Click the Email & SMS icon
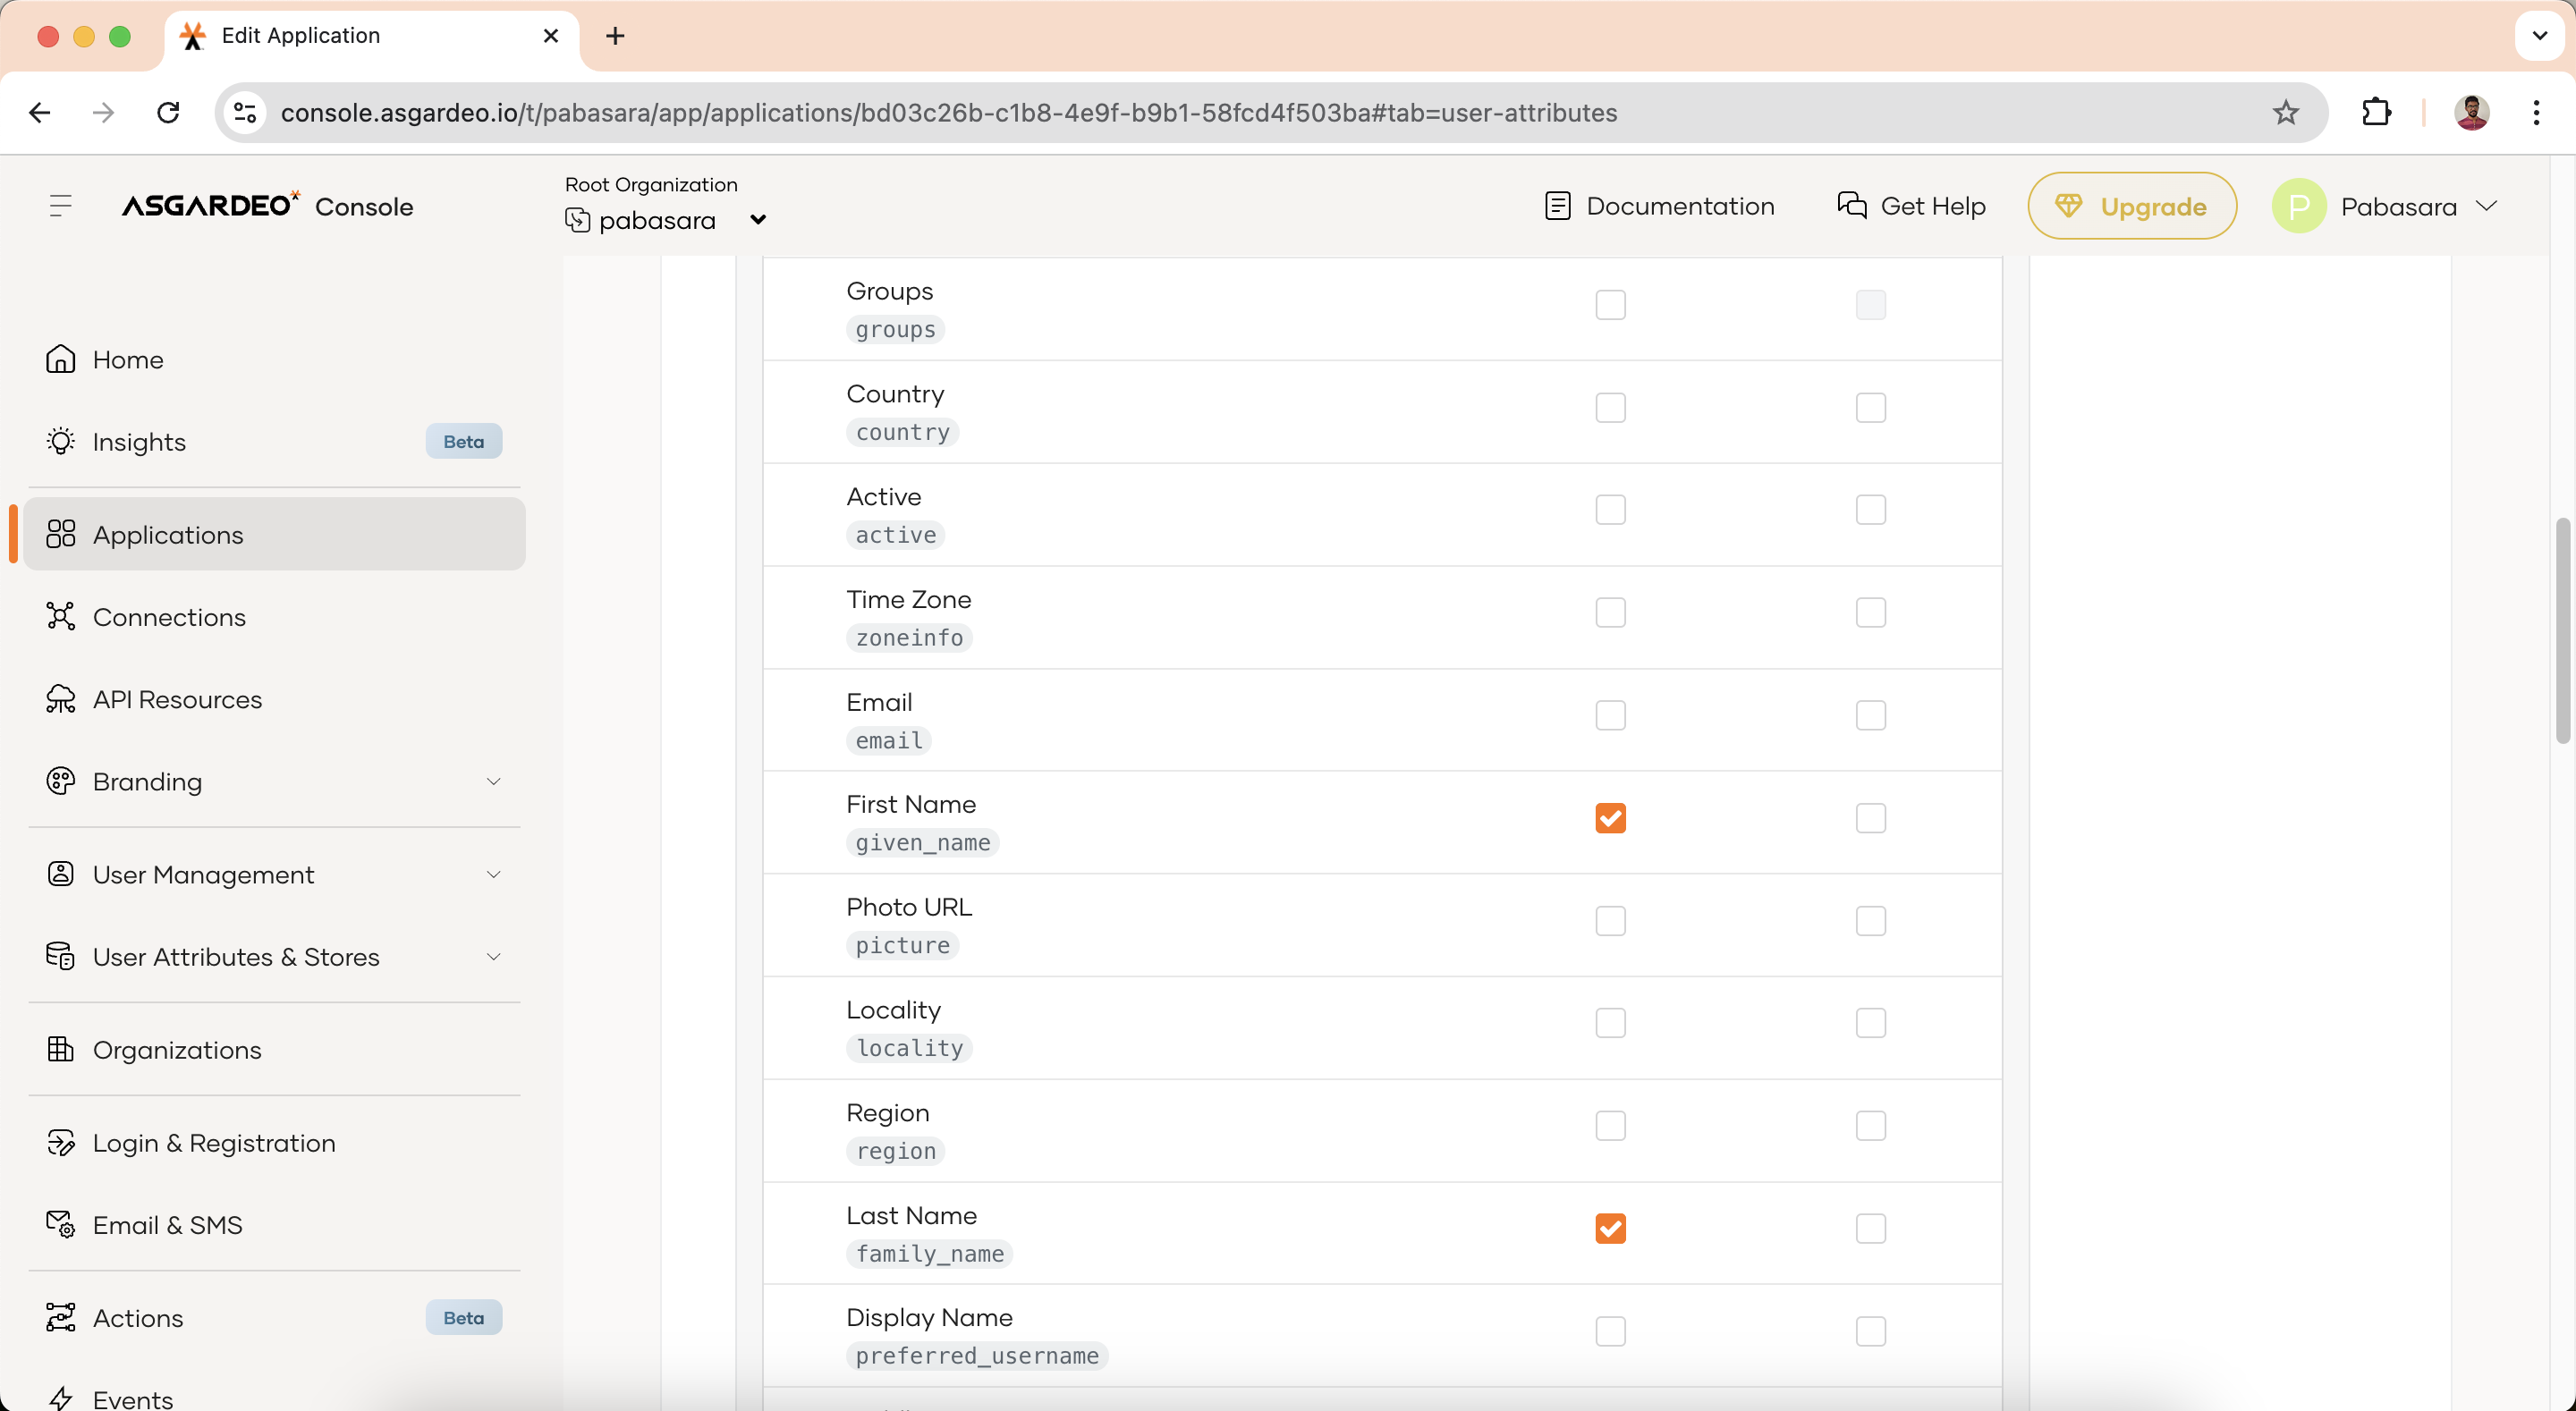 [x=60, y=1224]
